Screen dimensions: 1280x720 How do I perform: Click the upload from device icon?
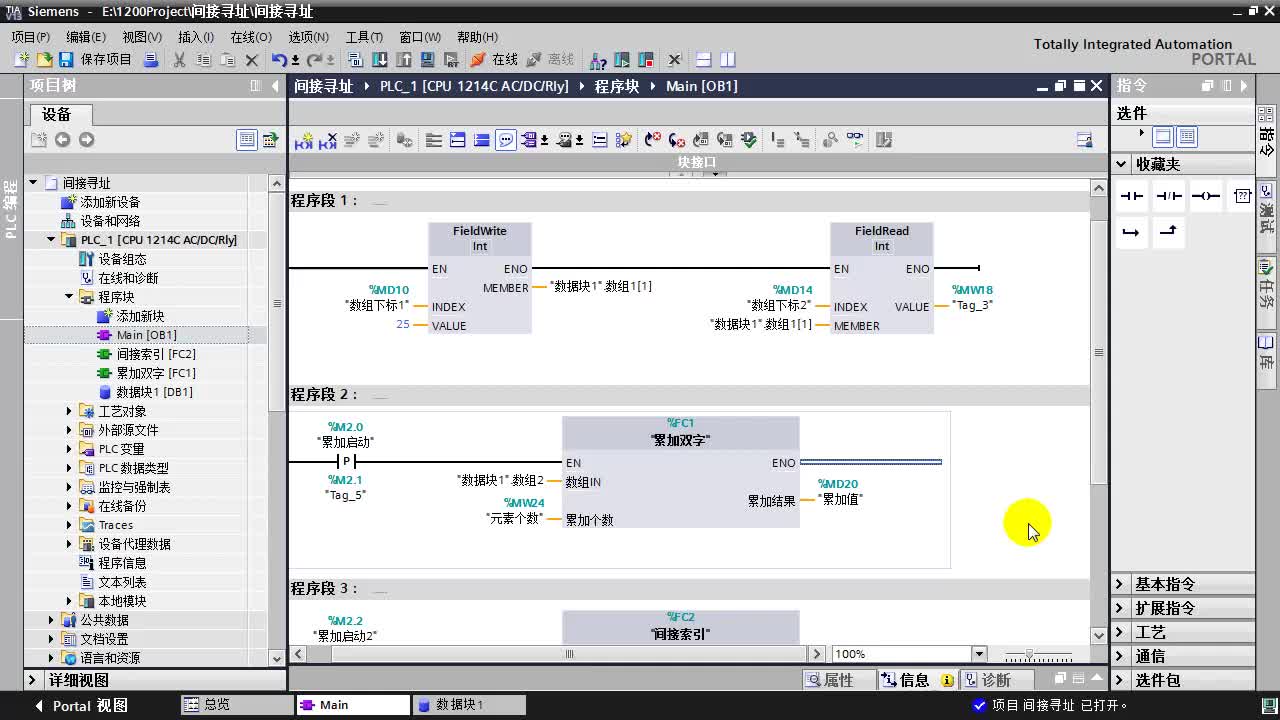(404, 60)
